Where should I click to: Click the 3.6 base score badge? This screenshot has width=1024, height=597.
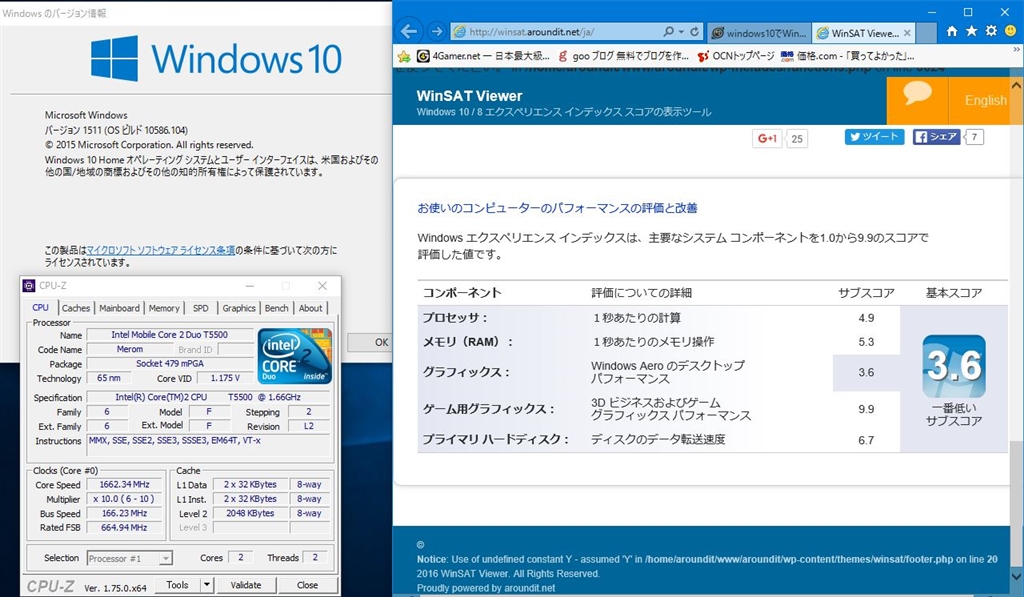coord(953,366)
